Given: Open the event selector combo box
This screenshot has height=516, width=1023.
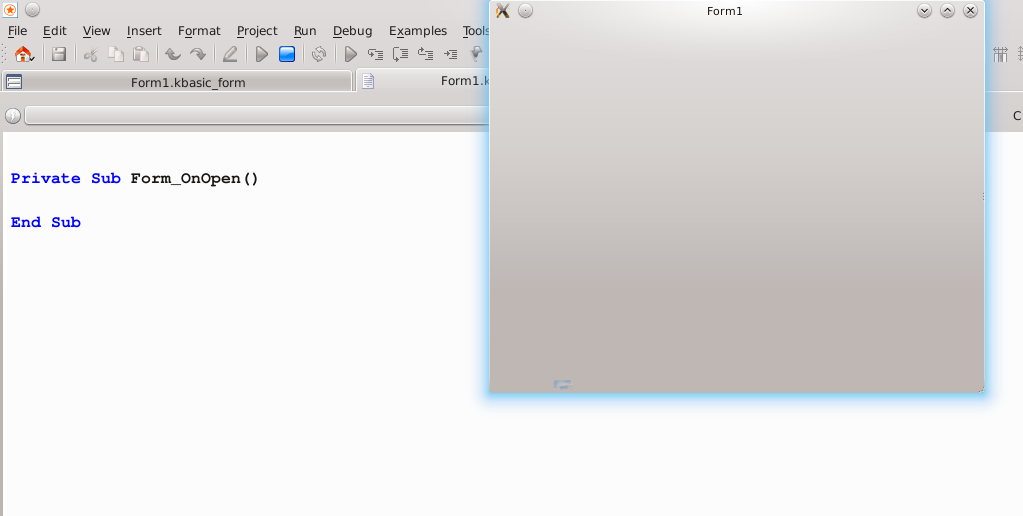Looking at the screenshot, I should point(255,116).
